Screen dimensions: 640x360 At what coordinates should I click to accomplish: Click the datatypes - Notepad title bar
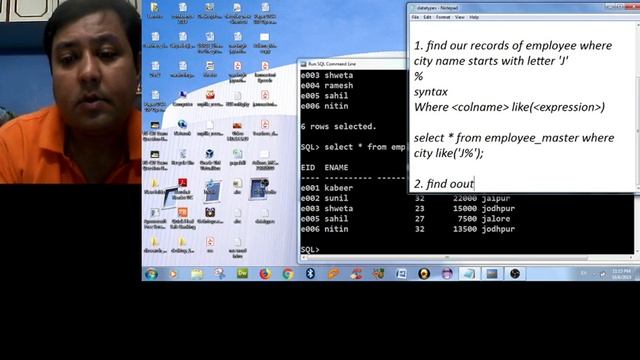pos(506,7)
